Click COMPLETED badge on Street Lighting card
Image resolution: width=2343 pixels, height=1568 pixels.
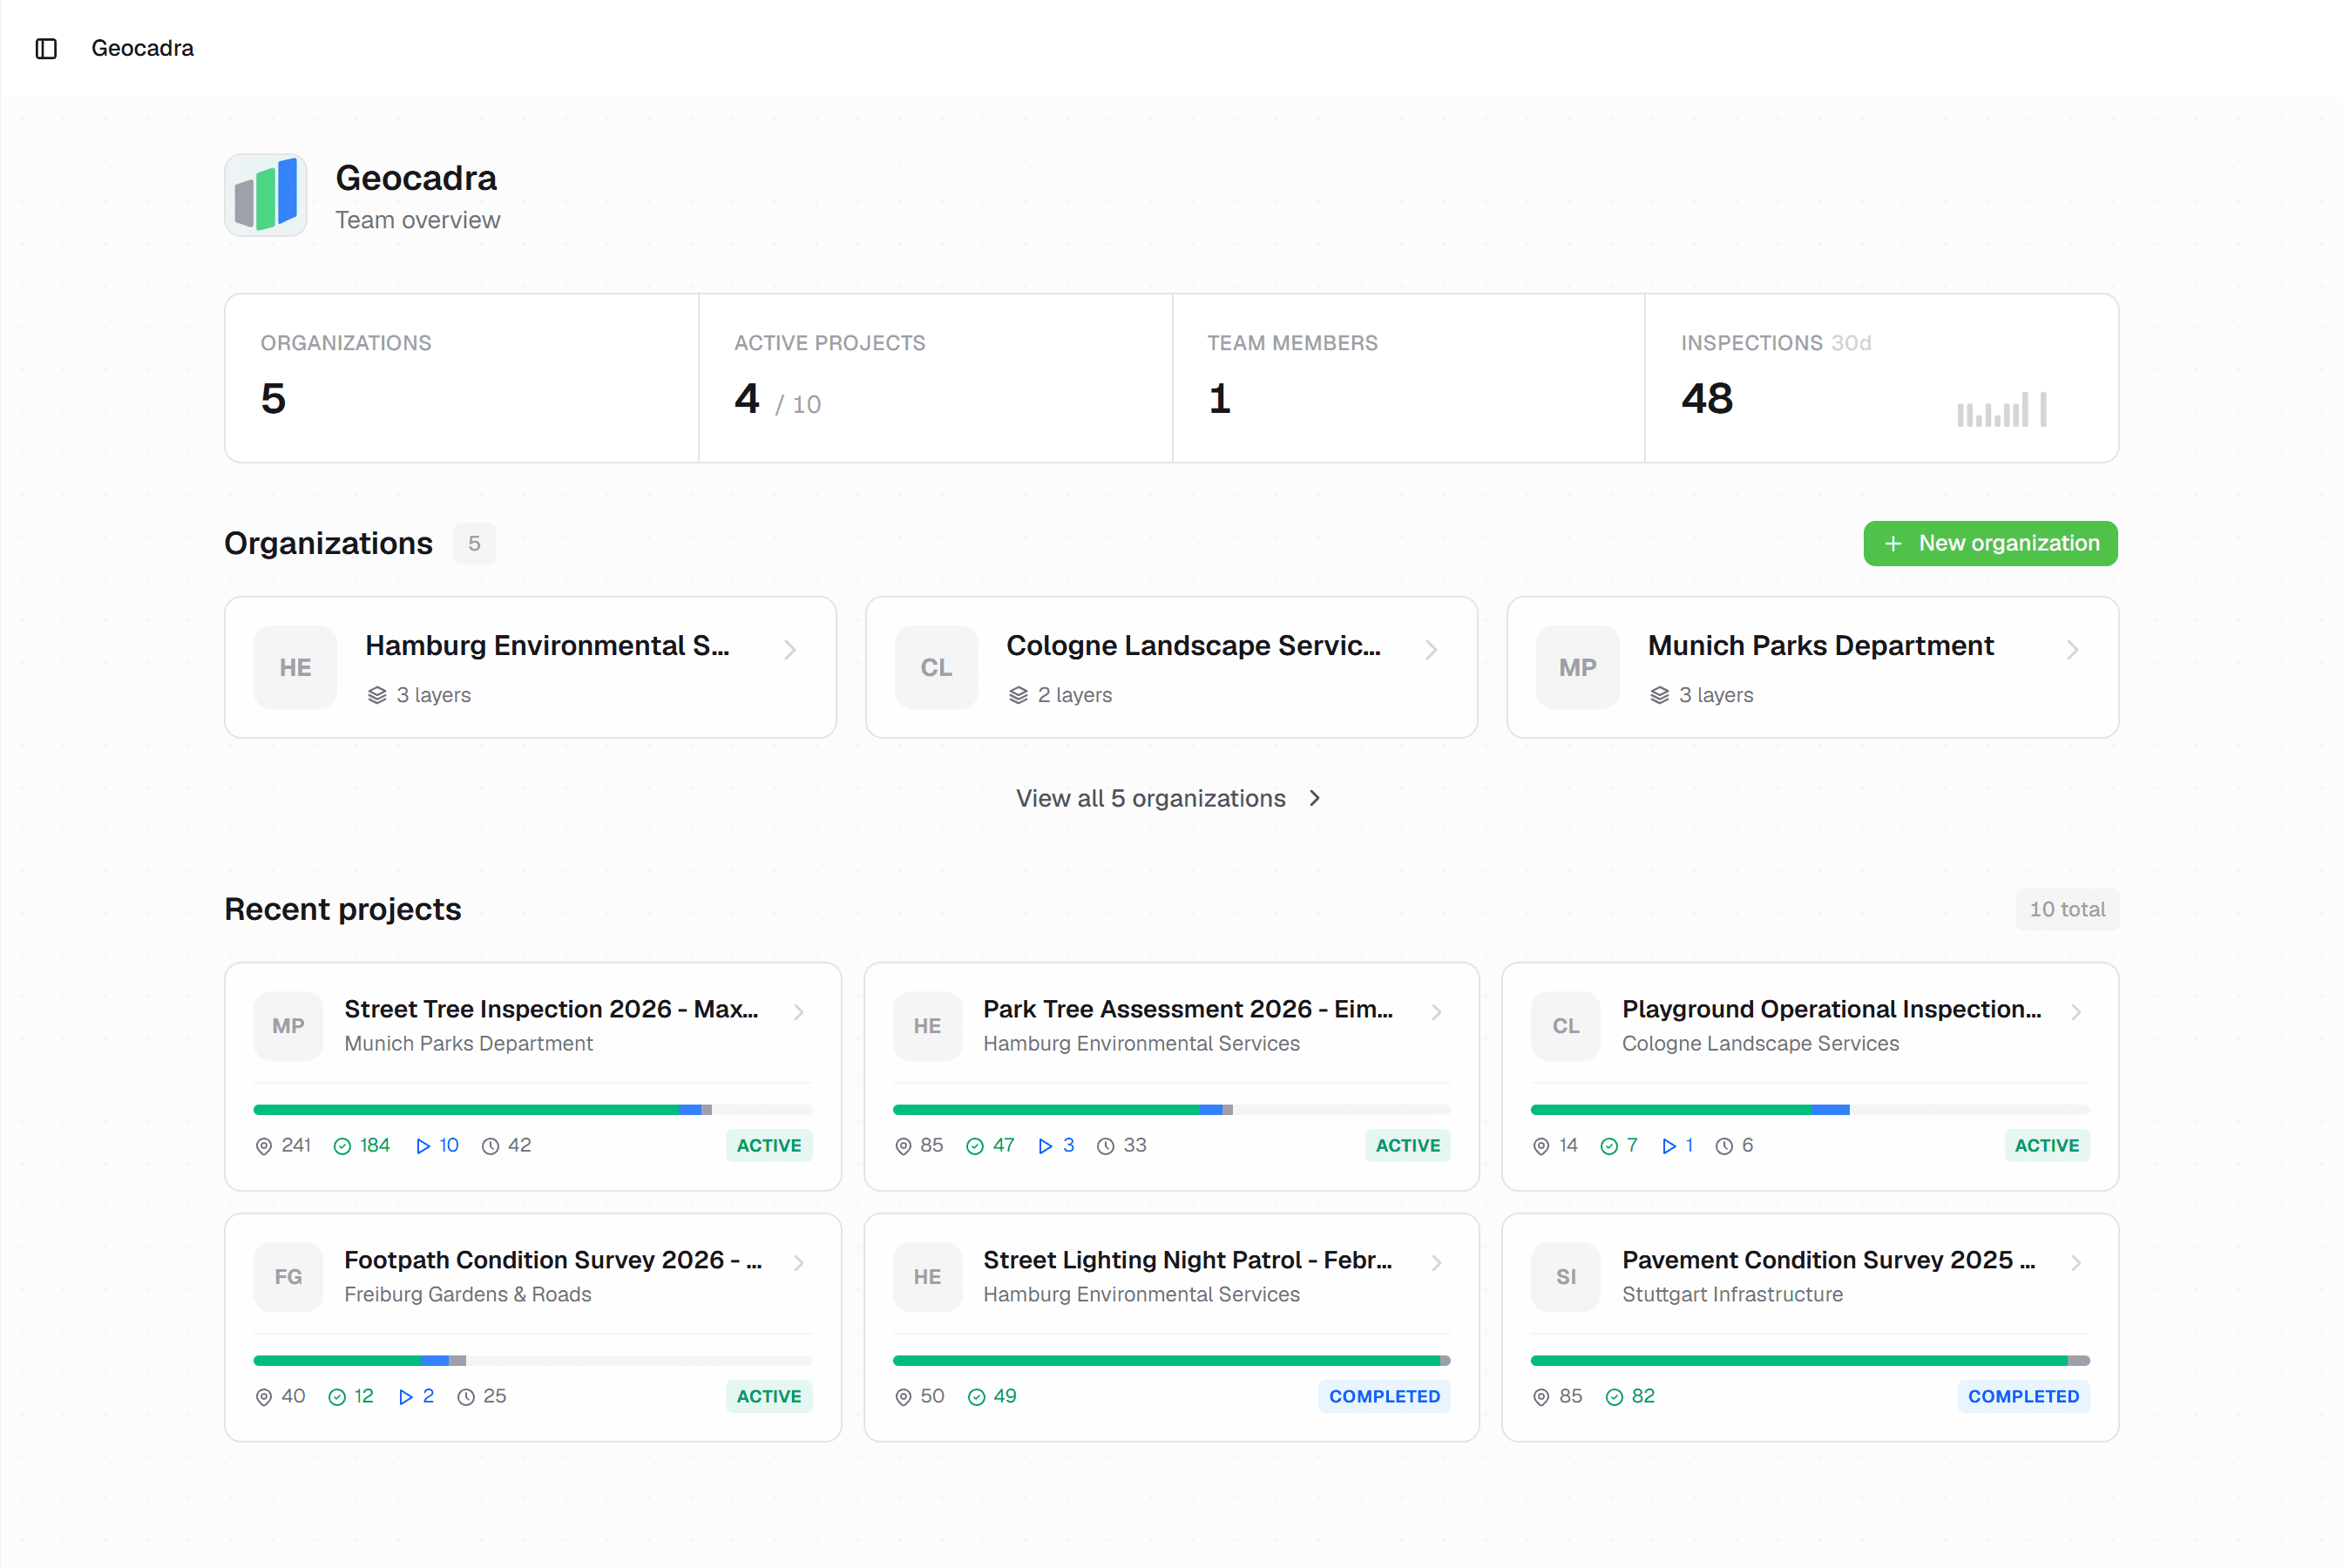[1384, 1397]
